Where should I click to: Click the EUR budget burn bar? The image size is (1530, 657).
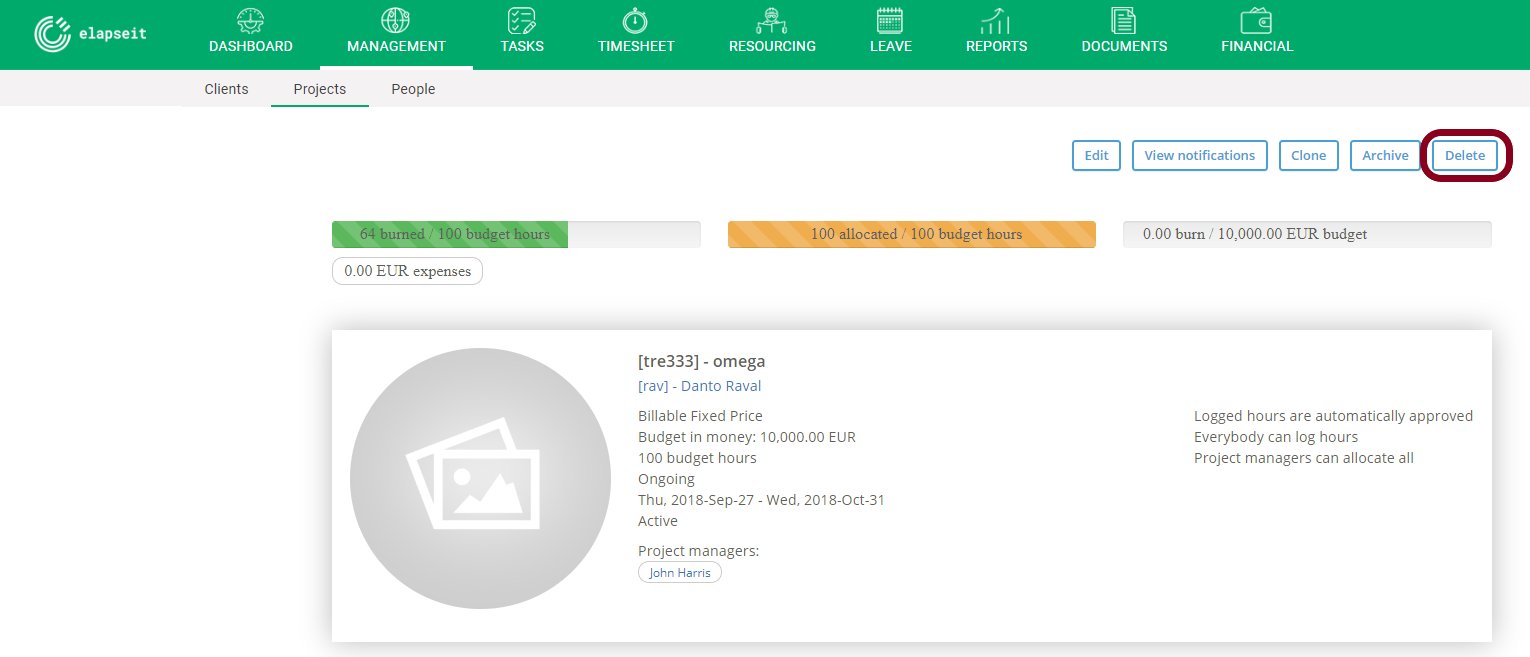tap(1307, 234)
